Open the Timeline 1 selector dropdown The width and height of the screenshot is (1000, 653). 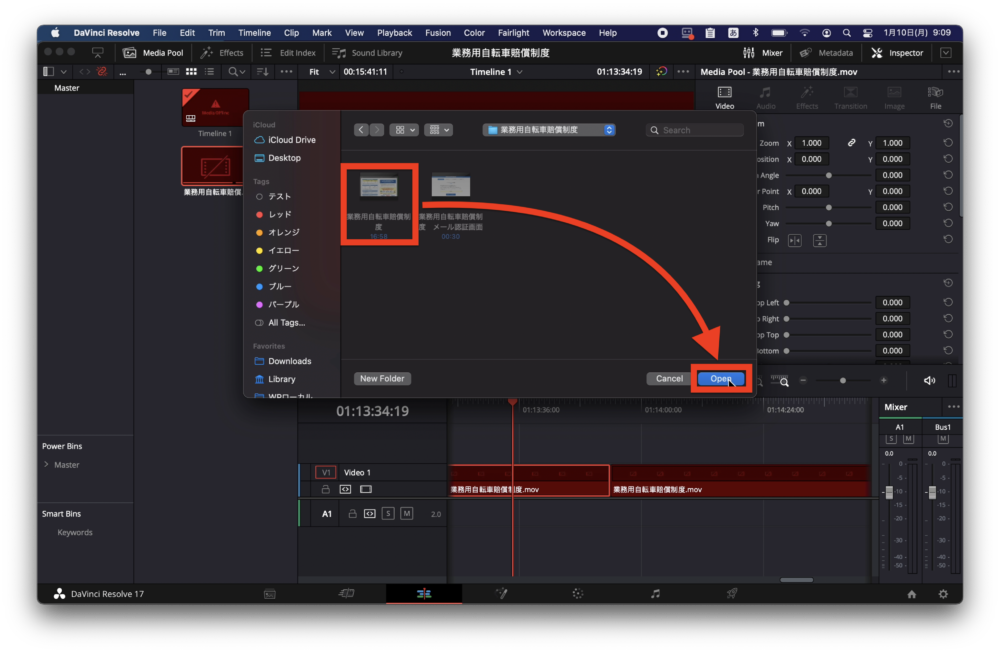click(x=496, y=72)
